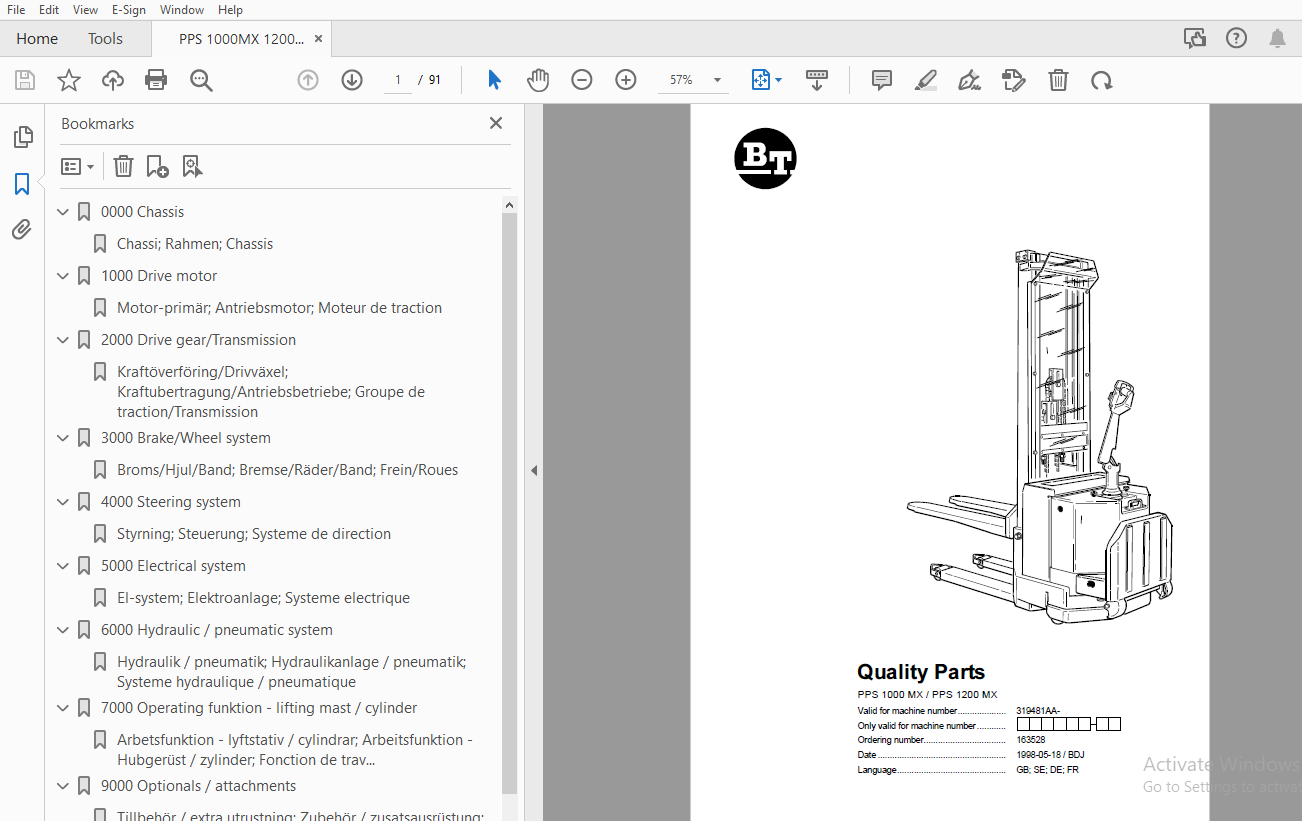Collapse 5000 Electrical system bookmark

pos(63,566)
